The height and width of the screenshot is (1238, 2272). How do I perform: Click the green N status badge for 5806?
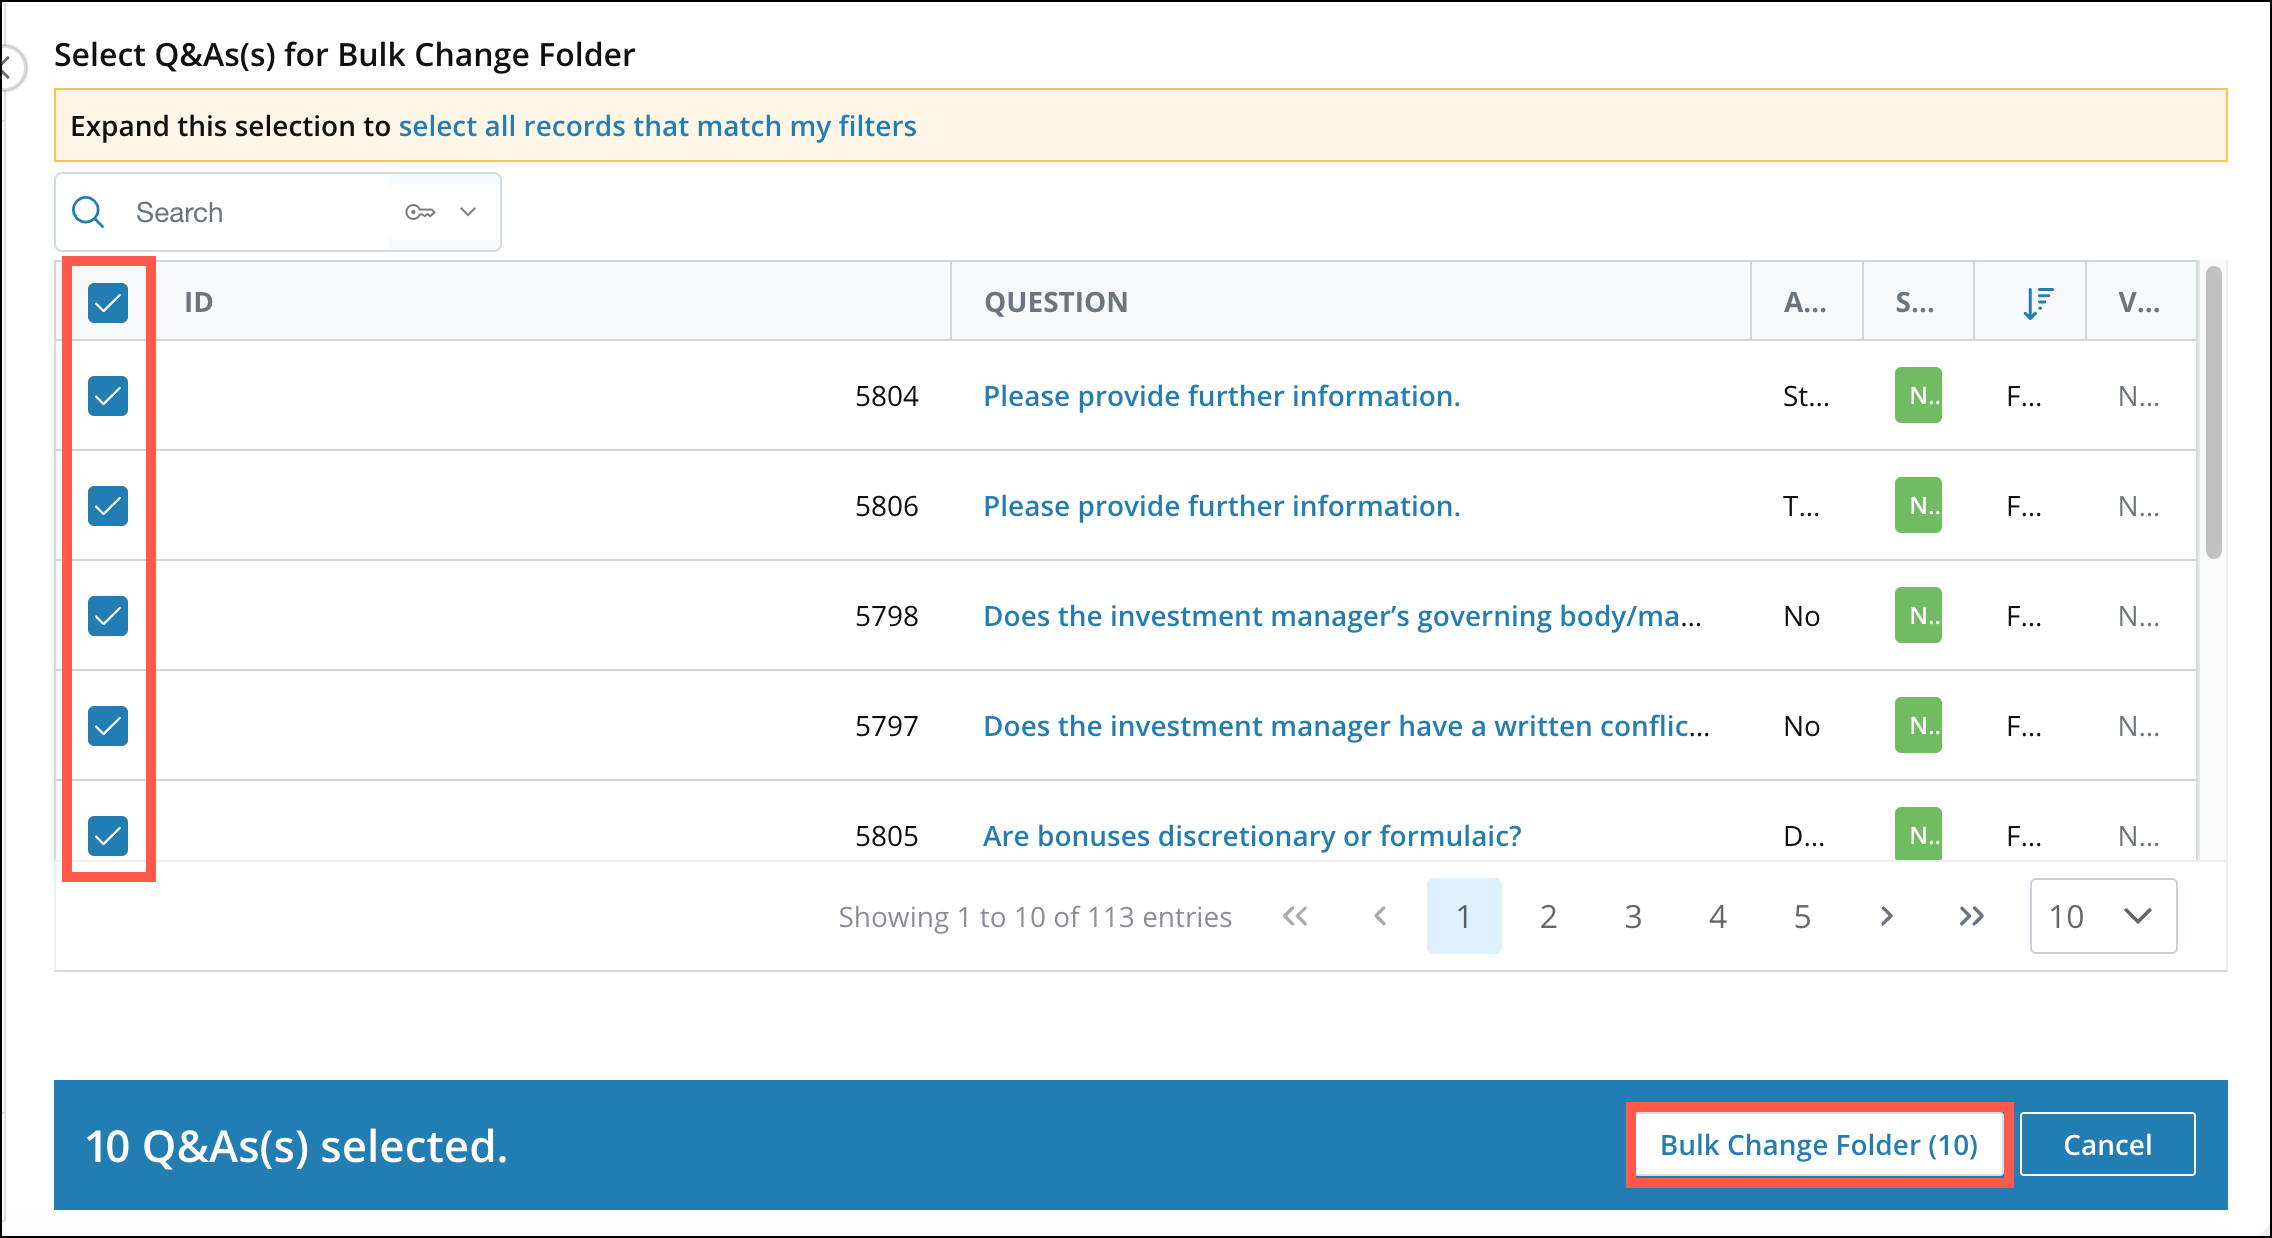pos(1918,506)
